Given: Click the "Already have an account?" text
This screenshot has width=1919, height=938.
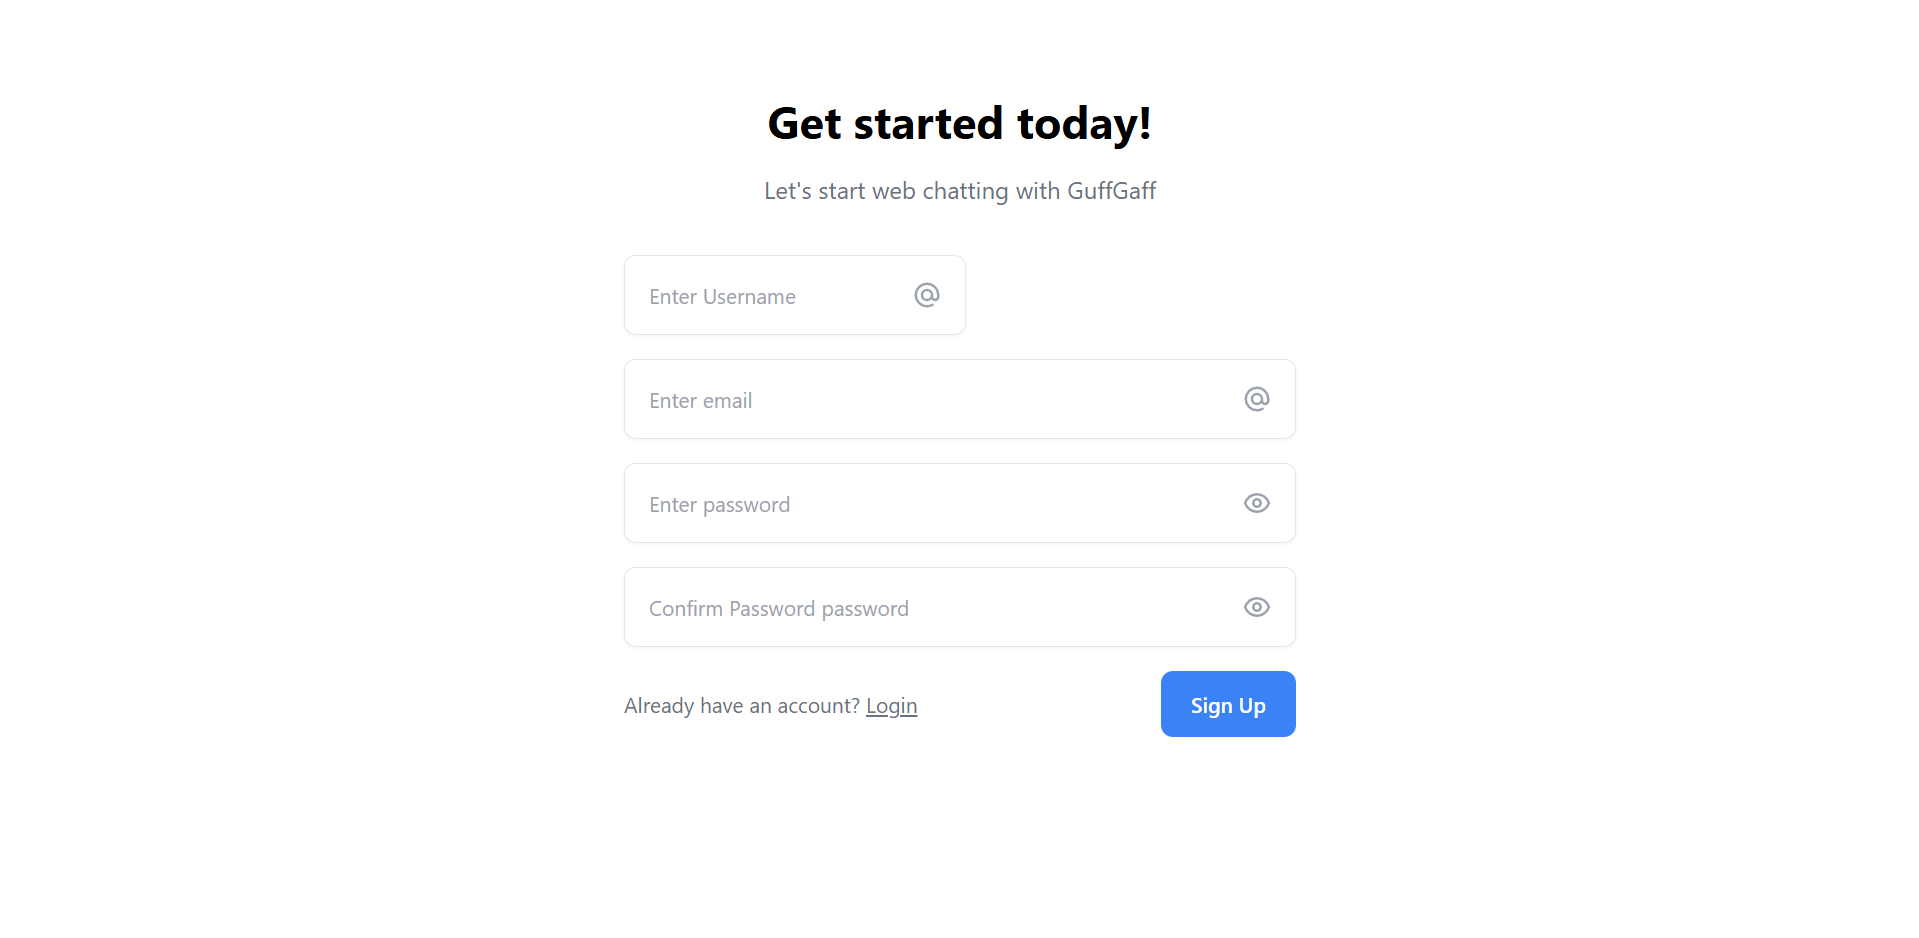Looking at the screenshot, I should [741, 706].
